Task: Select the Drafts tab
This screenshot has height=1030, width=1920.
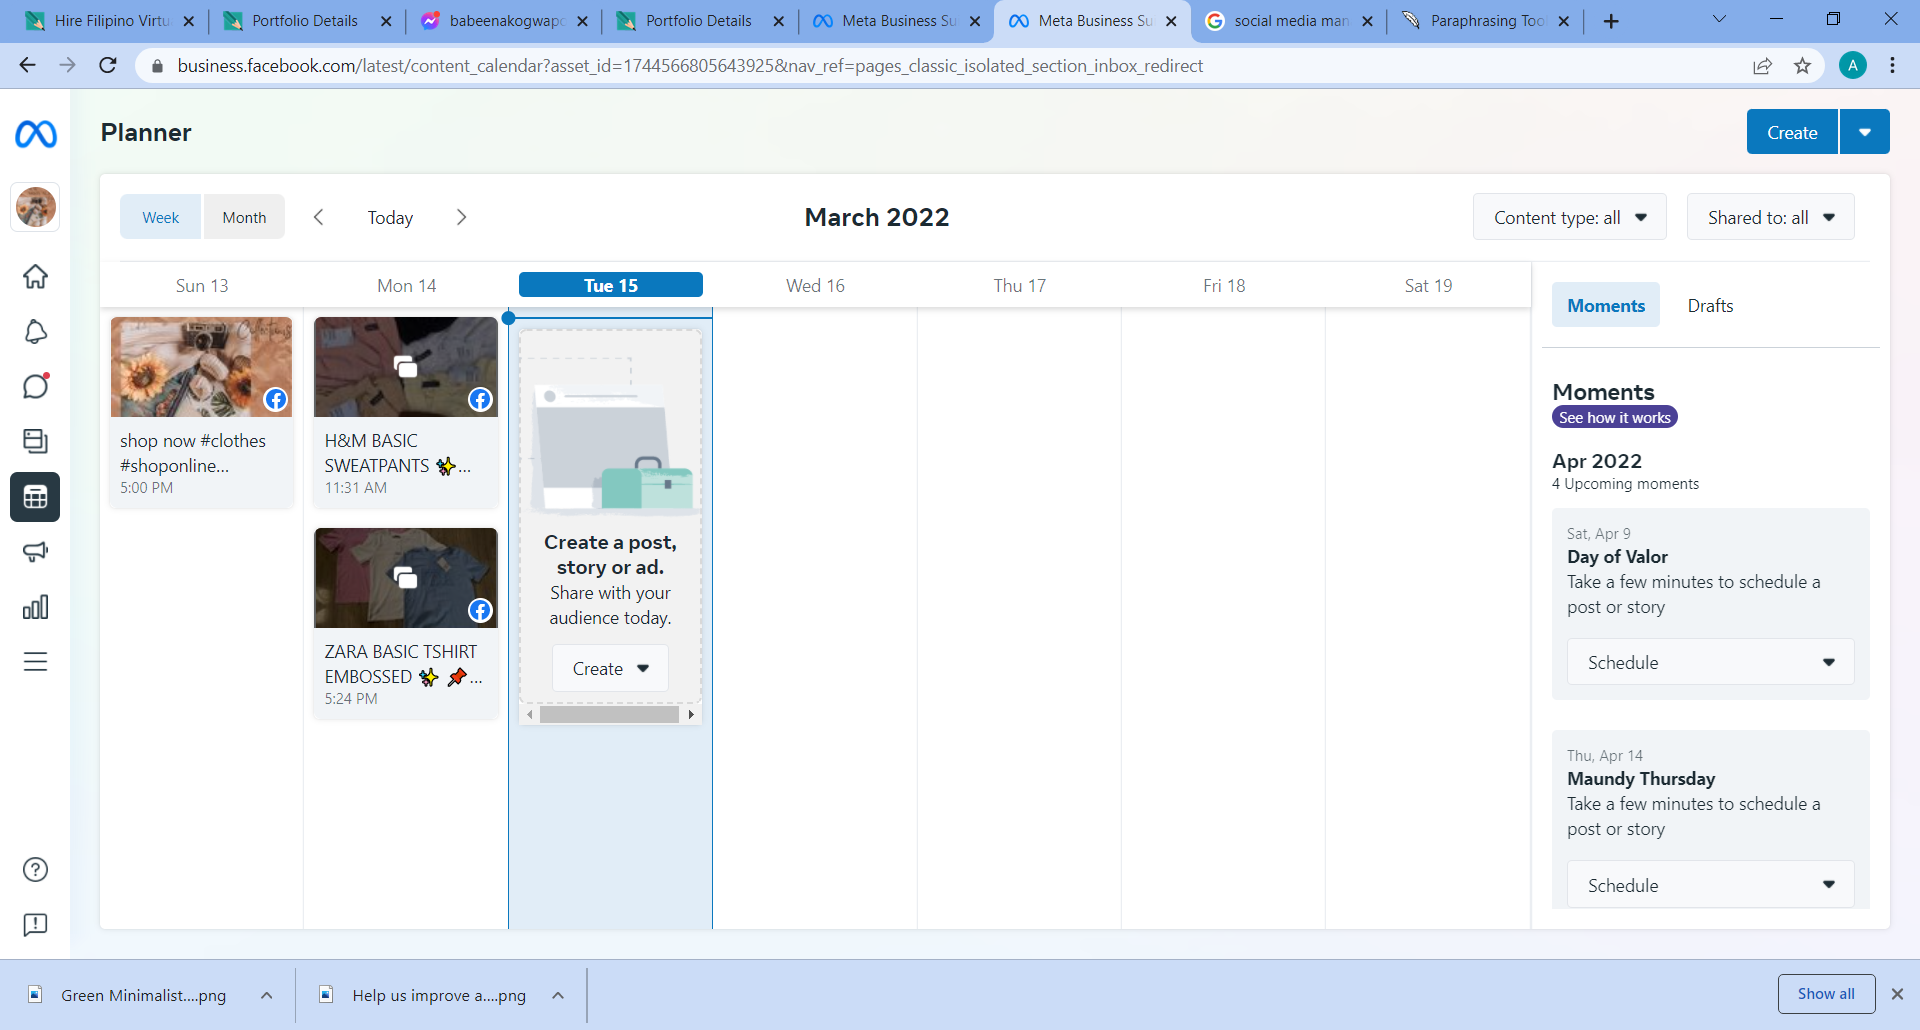Action: [x=1710, y=305]
